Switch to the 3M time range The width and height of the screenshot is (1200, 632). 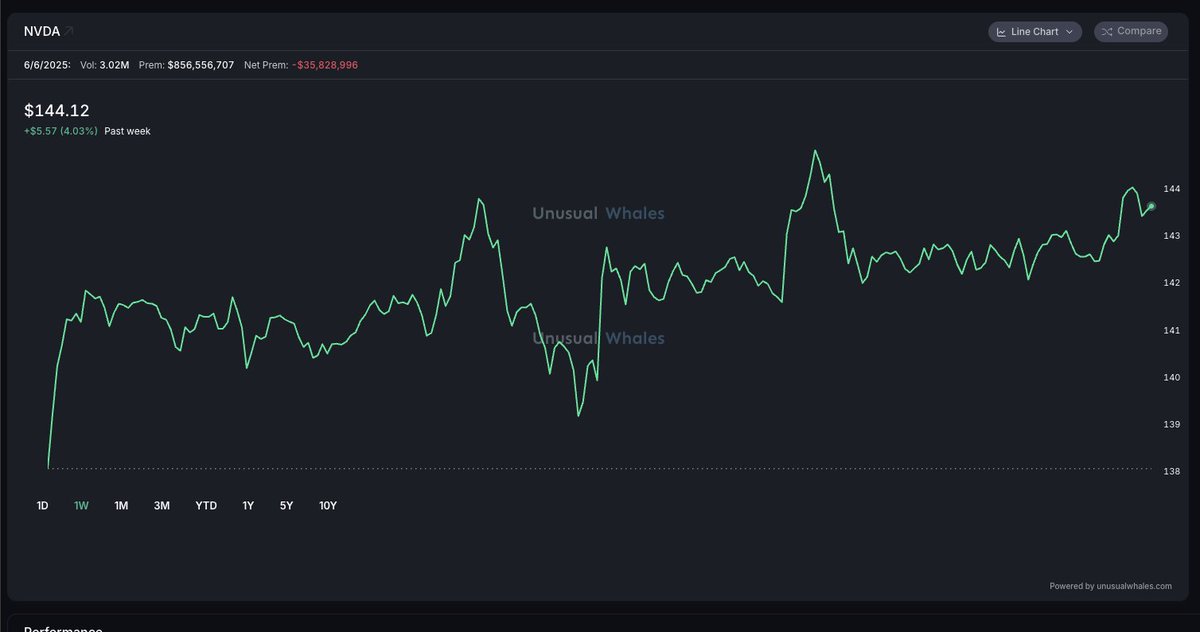click(162, 506)
